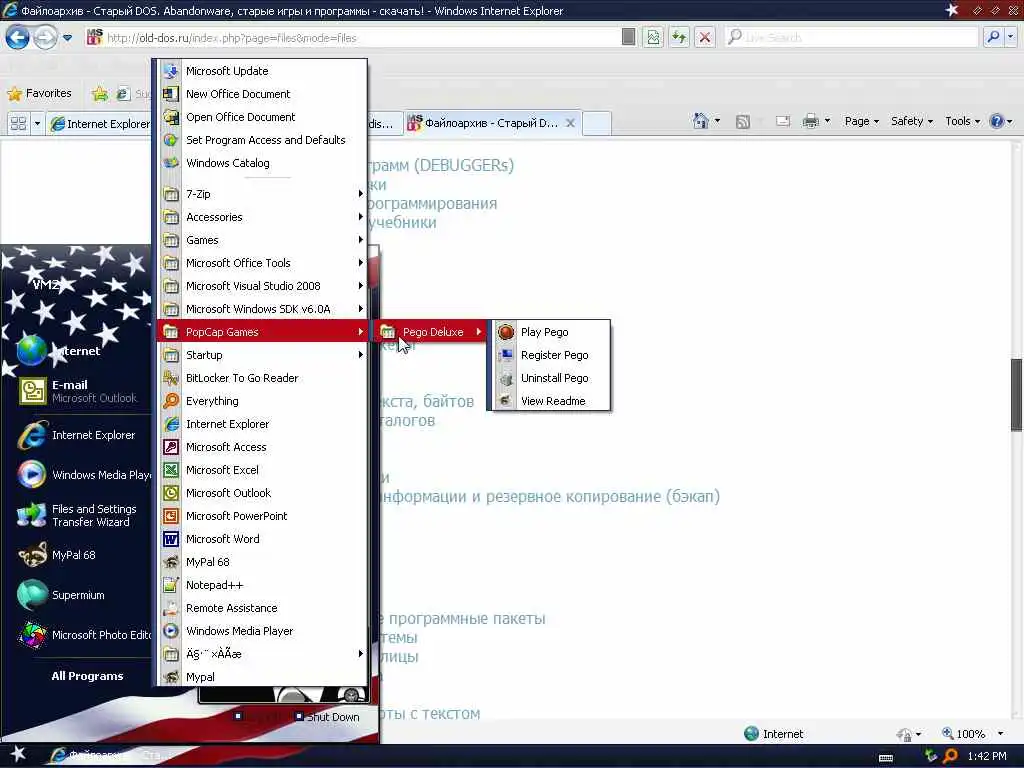
Task: Launch Remote Assistance
Action: pos(263,608)
